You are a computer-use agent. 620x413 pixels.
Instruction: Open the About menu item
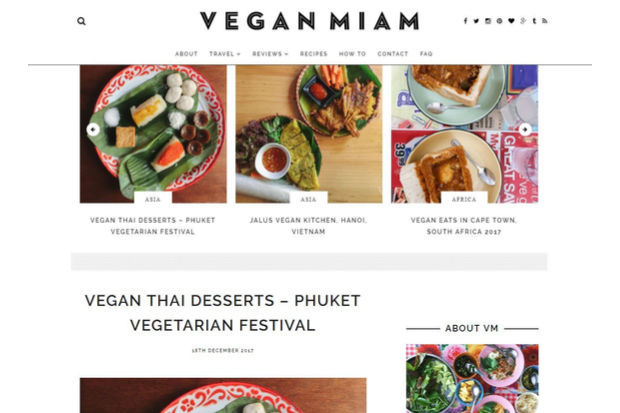click(x=186, y=54)
